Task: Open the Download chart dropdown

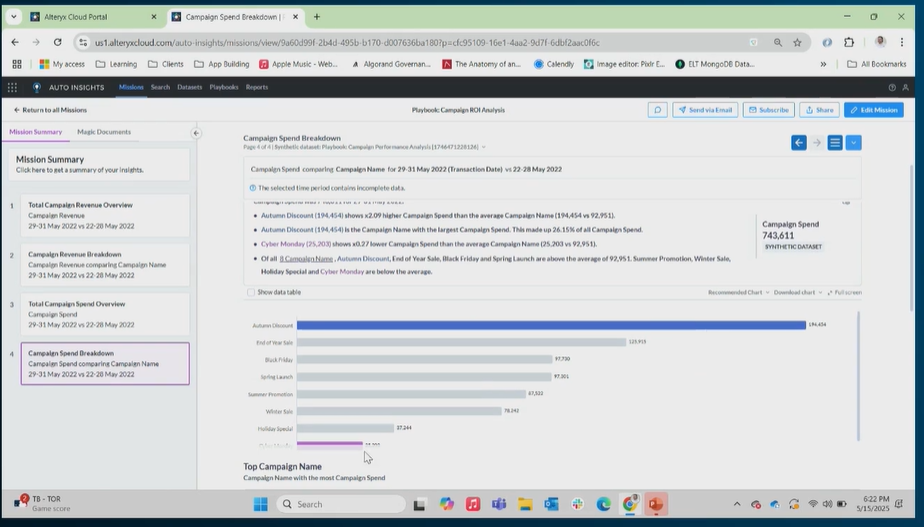Action: (x=797, y=292)
